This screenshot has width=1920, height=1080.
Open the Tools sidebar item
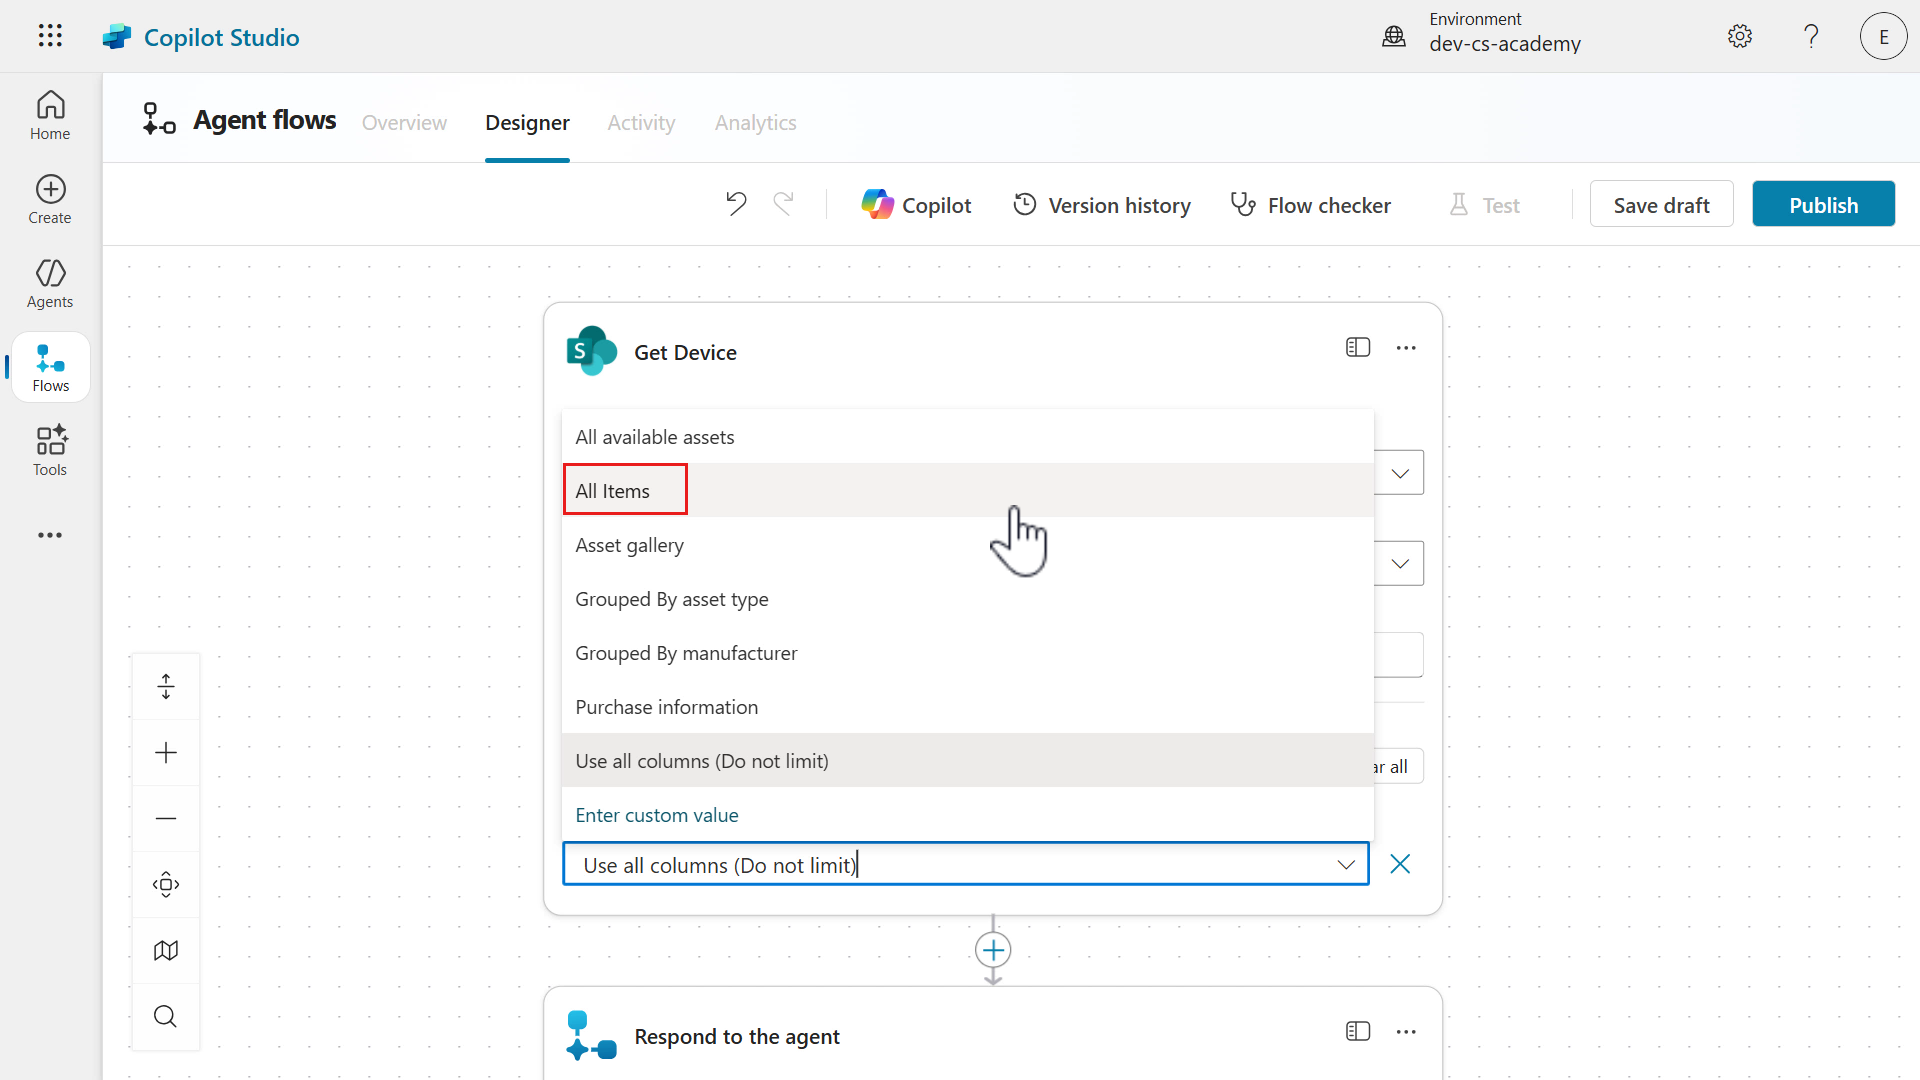click(x=50, y=450)
